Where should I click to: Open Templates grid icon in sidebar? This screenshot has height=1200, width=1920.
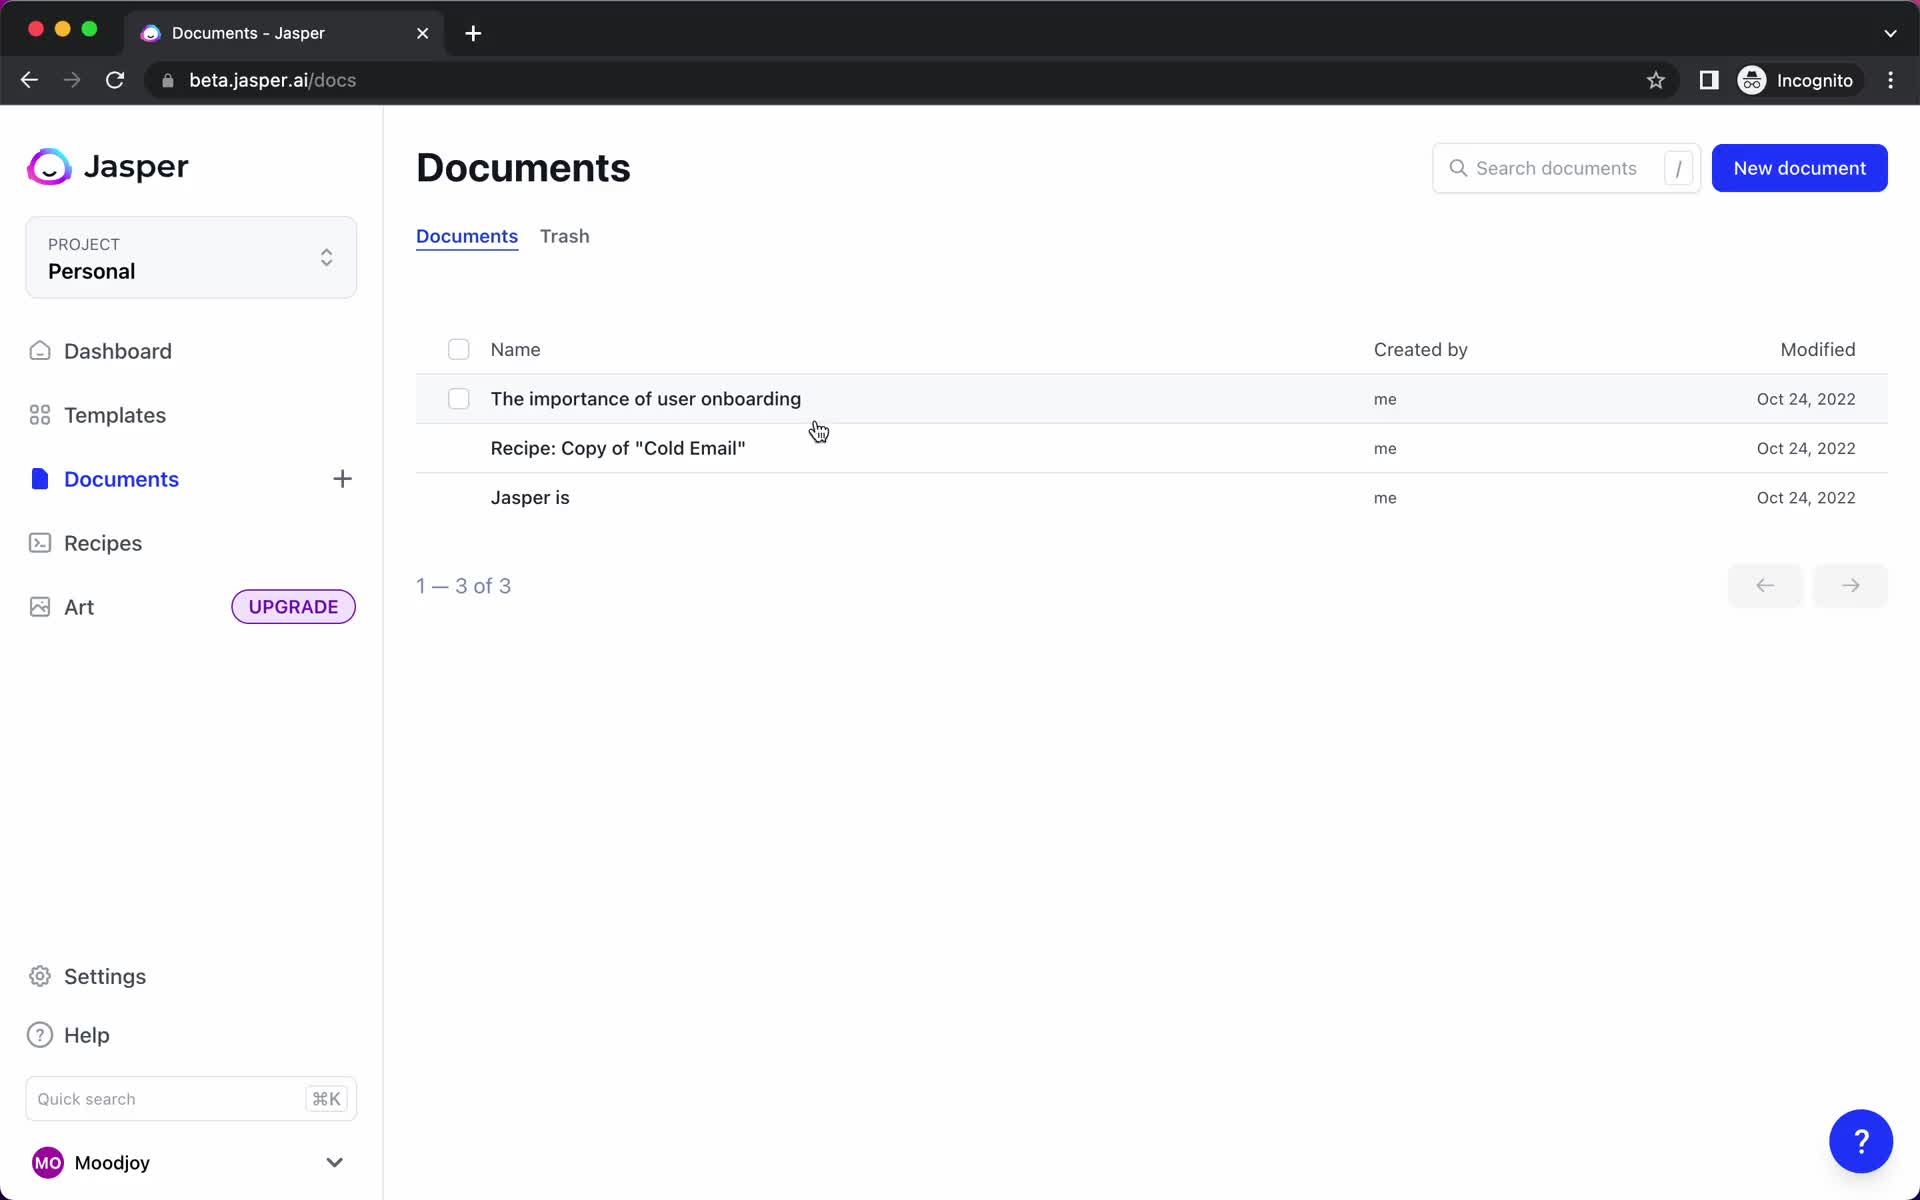point(40,415)
